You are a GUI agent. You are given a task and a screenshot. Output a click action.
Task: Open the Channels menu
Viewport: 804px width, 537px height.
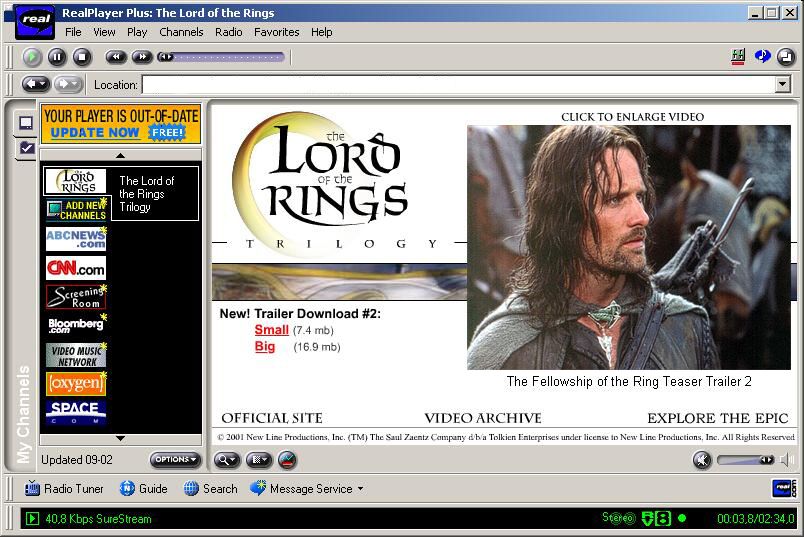click(181, 32)
